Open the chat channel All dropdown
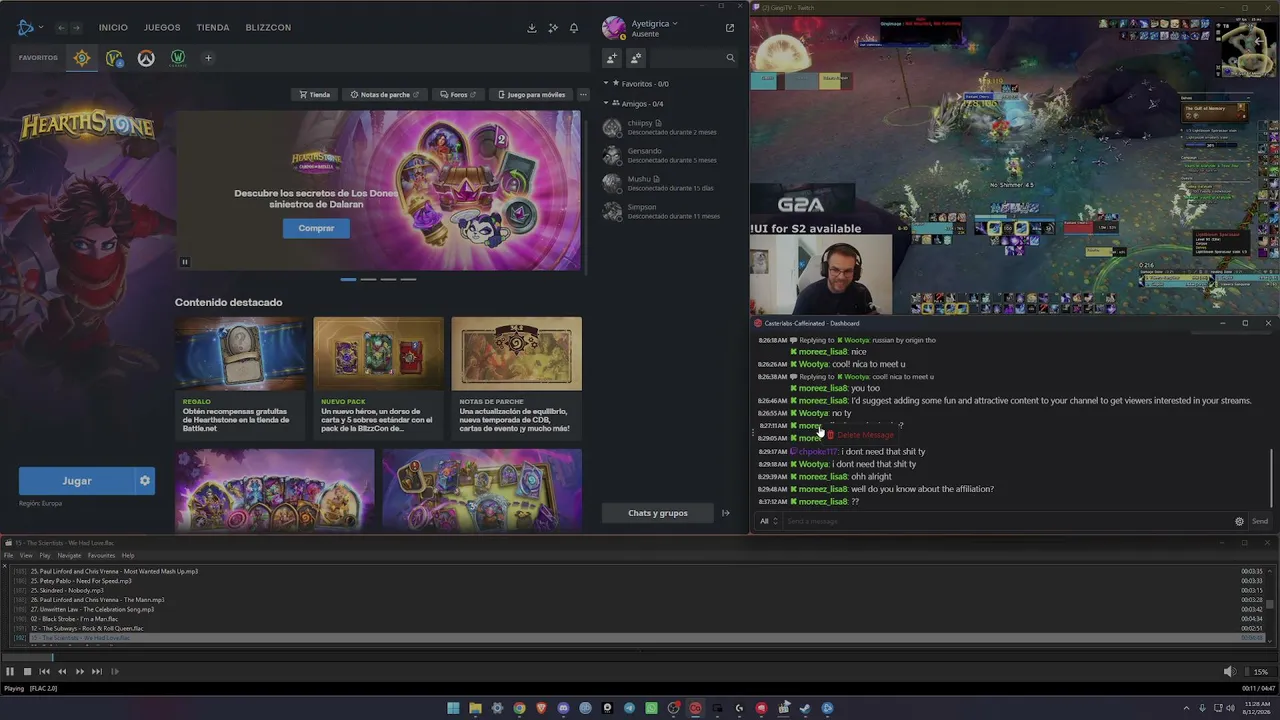This screenshot has width=1280, height=720. (768, 521)
